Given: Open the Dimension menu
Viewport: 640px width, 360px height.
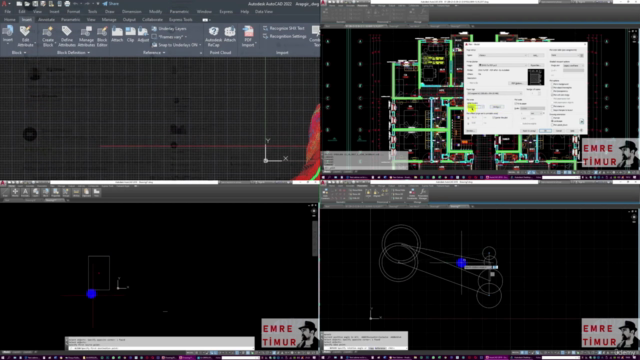Looking at the screenshot, I should coord(131,11).
